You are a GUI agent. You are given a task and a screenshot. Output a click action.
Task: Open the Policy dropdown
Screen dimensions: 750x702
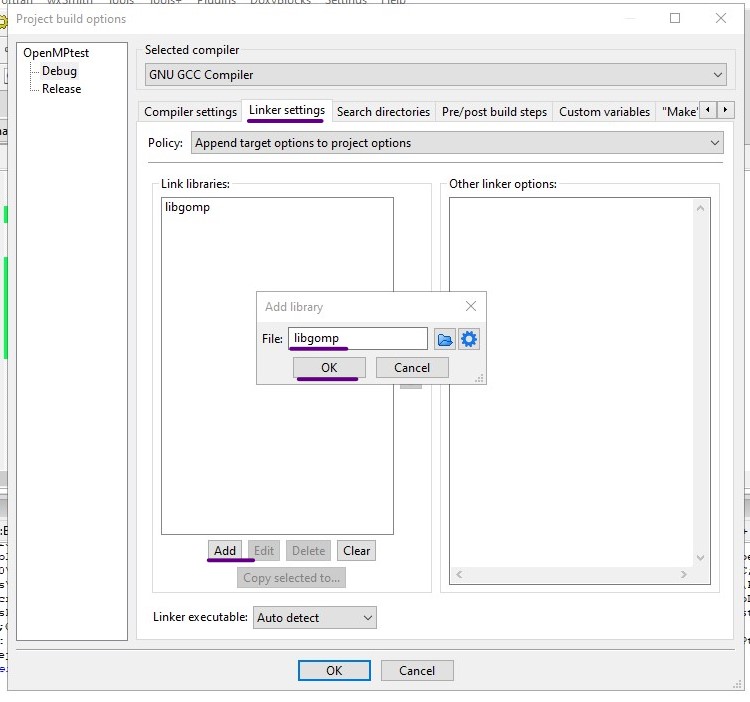[x=457, y=143]
